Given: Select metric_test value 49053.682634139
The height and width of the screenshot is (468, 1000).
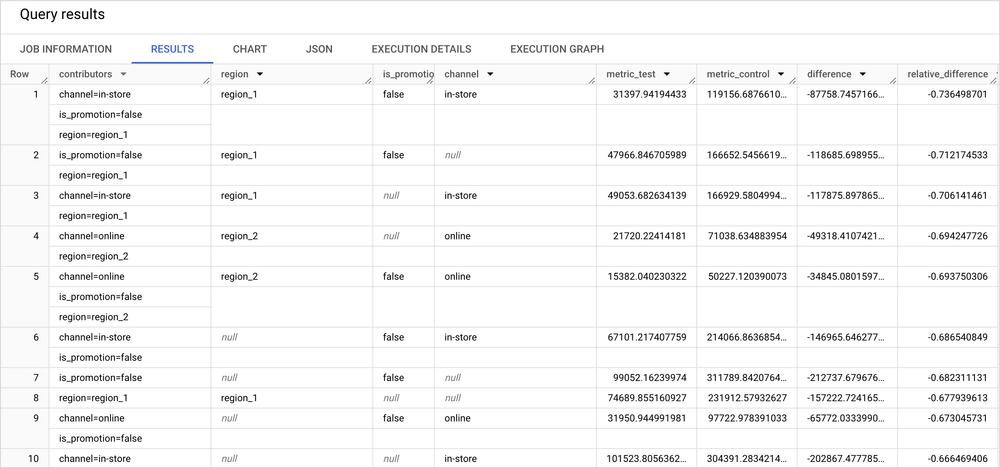Looking at the screenshot, I should [x=647, y=196].
